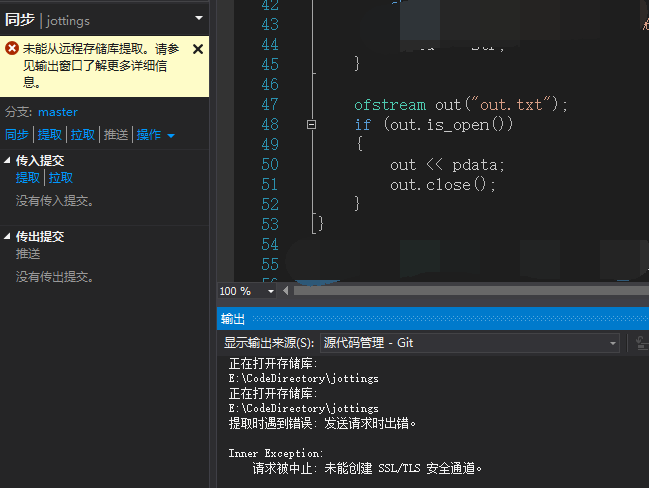The image size is (649, 488).
Task: Collapse the 传入提交 section
Action: pos(7,160)
